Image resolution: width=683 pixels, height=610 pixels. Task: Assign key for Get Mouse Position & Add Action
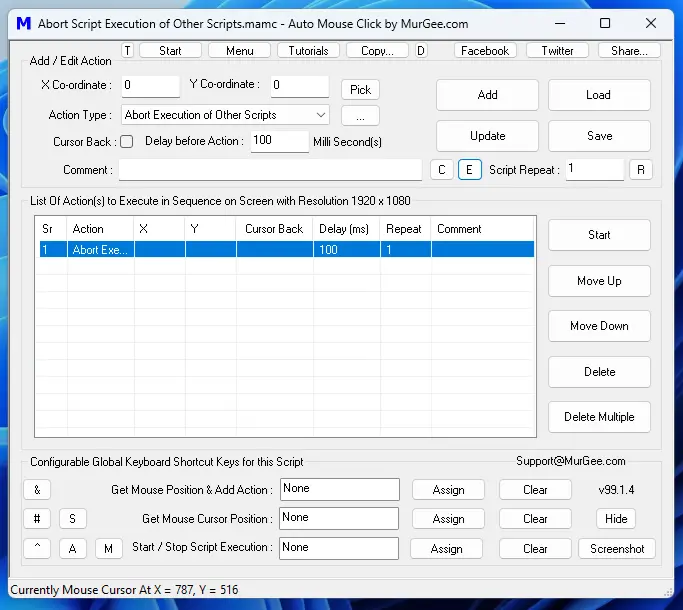click(x=448, y=490)
